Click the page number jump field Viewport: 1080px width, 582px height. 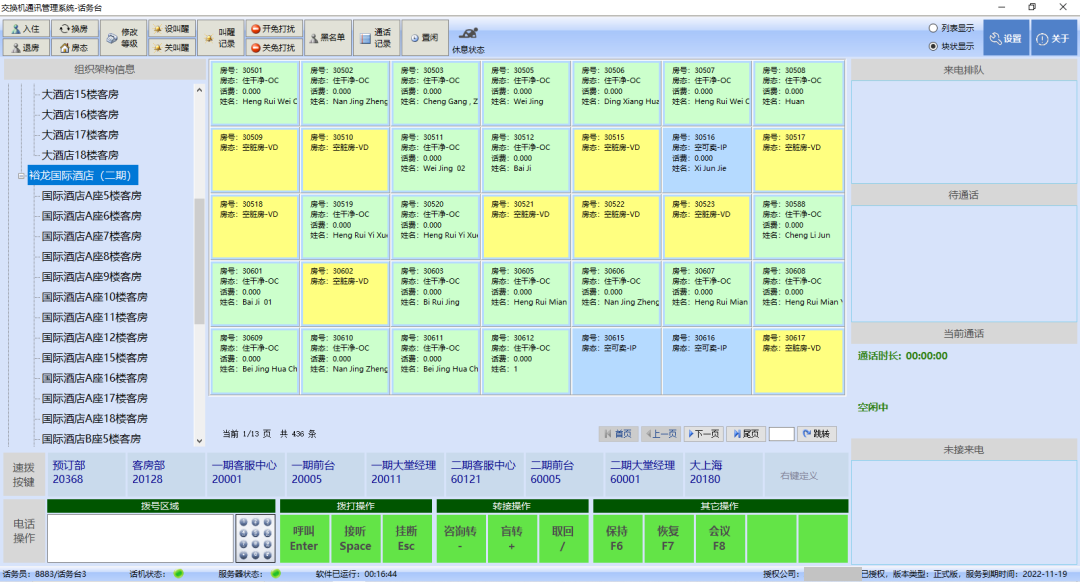[781, 434]
